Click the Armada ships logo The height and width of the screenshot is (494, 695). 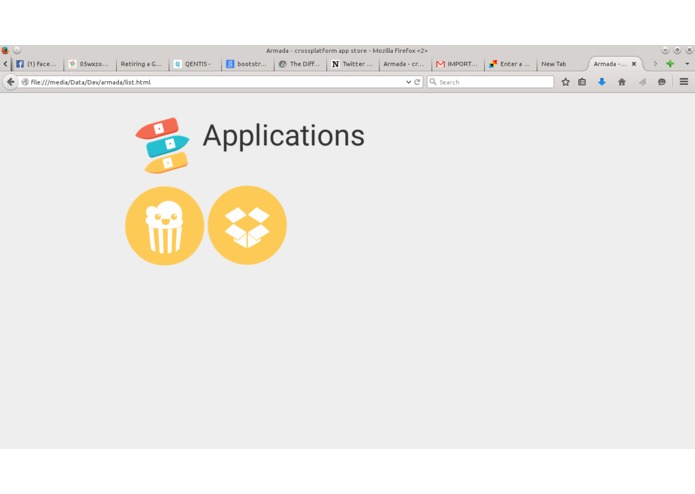point(162,145)
